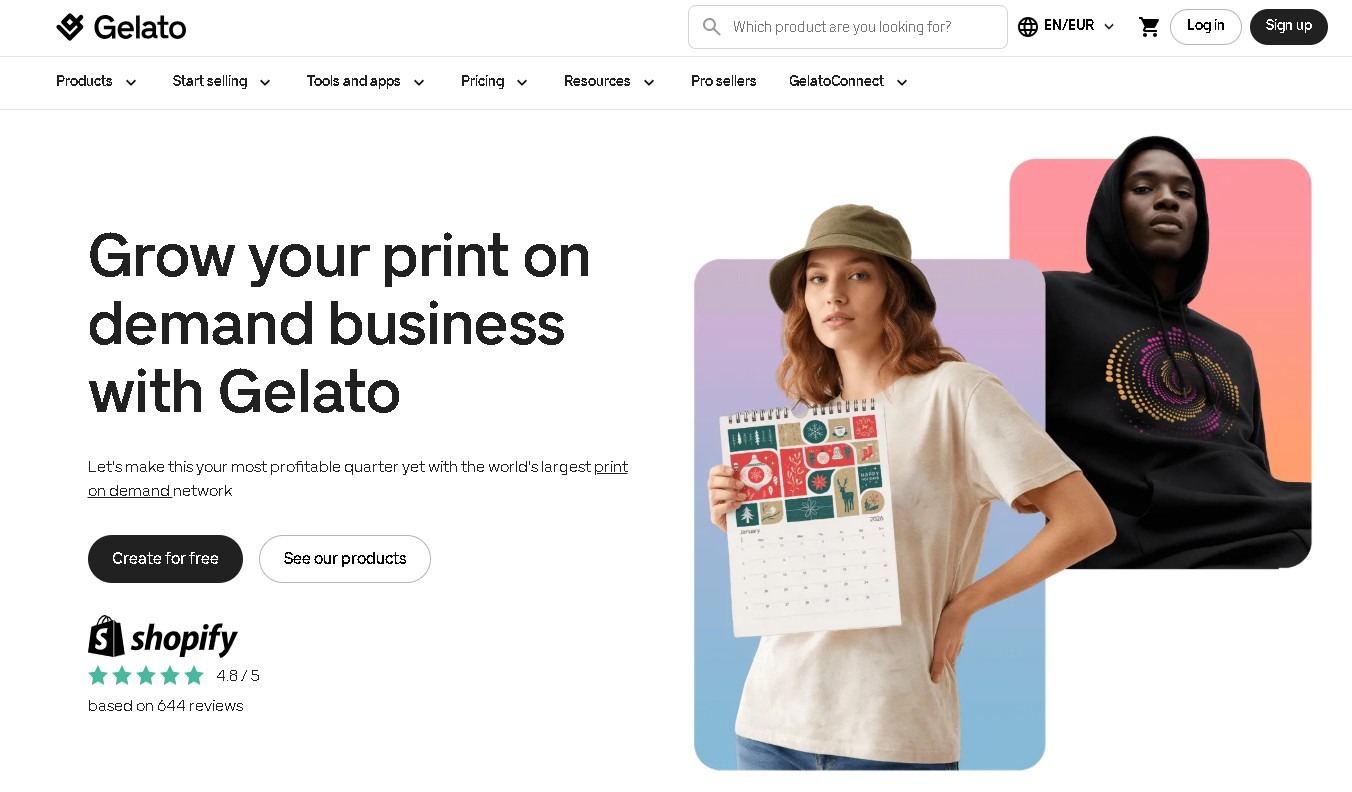Go to the Pro sellers page
The width and height of the screenshot is (1352, 792).
(723, 82)
